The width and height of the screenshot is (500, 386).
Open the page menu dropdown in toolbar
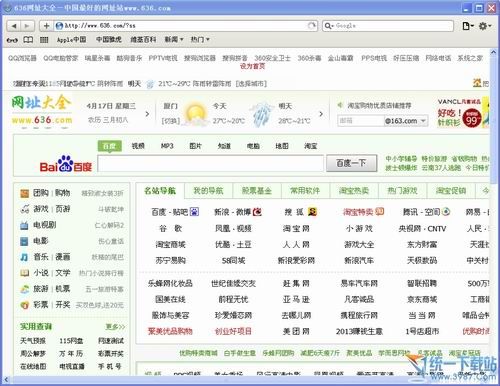click(x=468, y=26)
